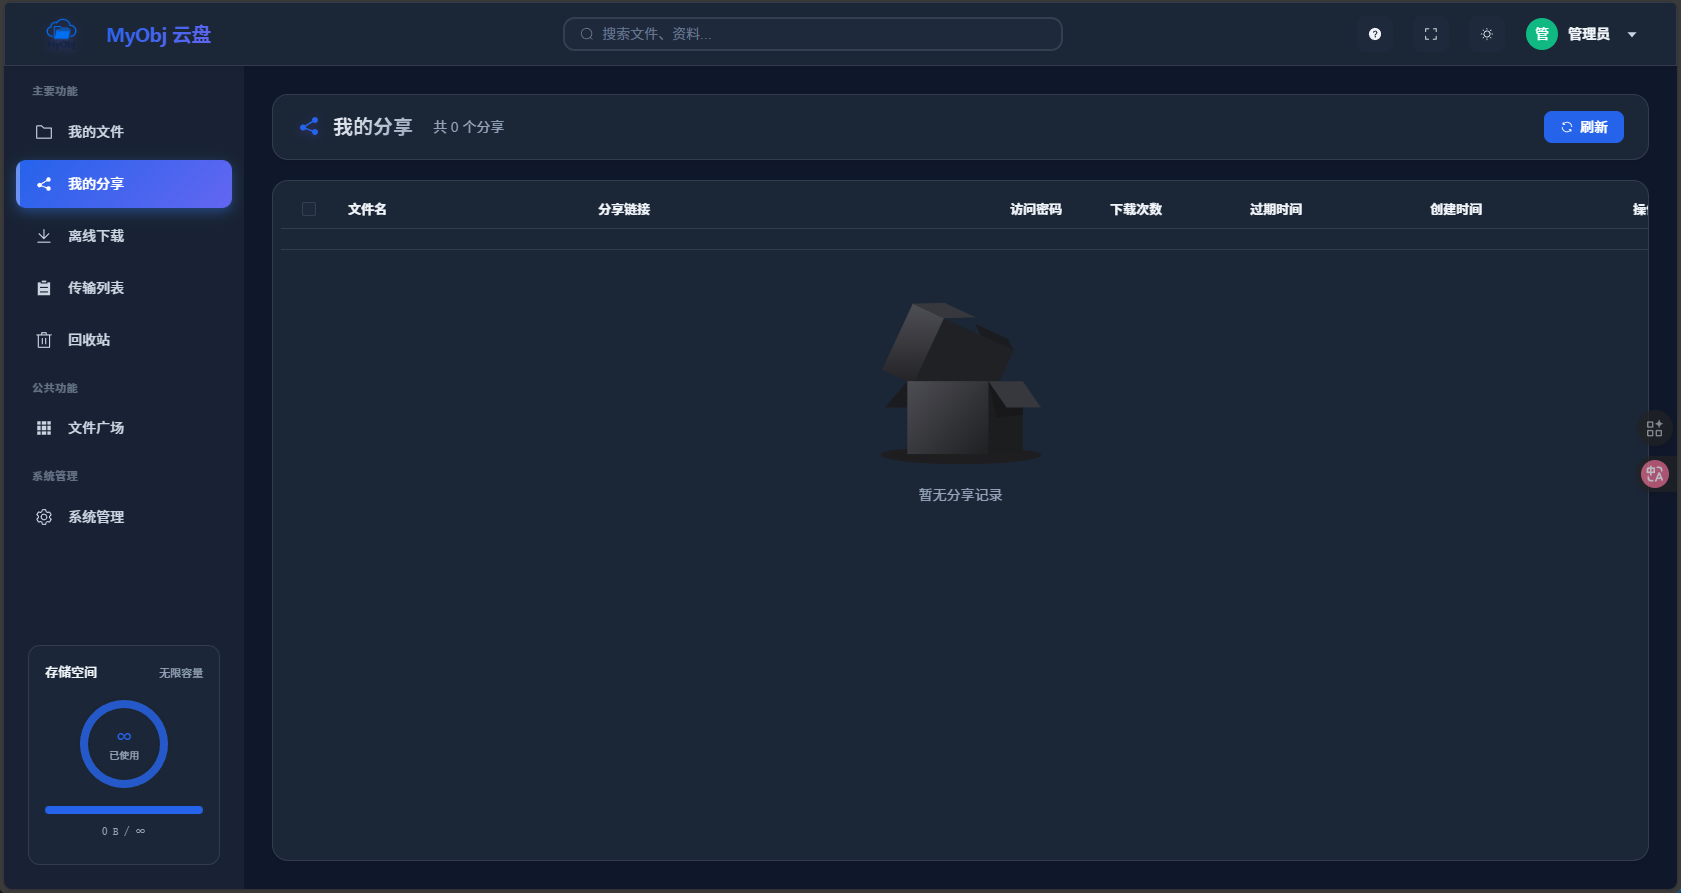Select 我的分享 sidebar item
Viewport: 1681px width, 893px height.
pos(96,184)
